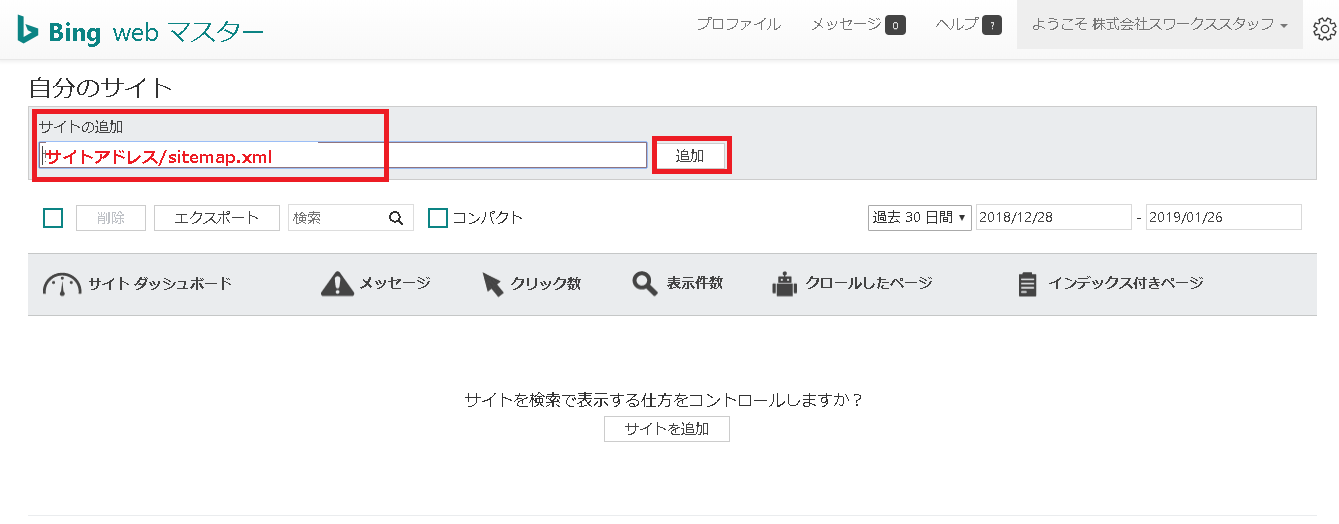Expand the ようこそ account dropdown menu

[1161, 24]
